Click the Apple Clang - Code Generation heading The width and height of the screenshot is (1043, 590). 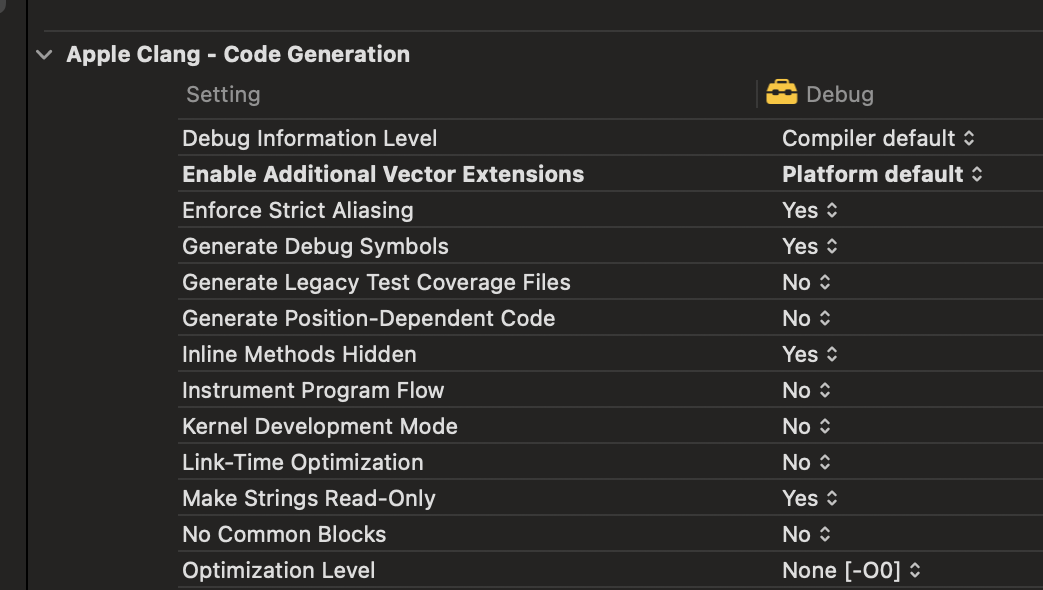(238, 55)
